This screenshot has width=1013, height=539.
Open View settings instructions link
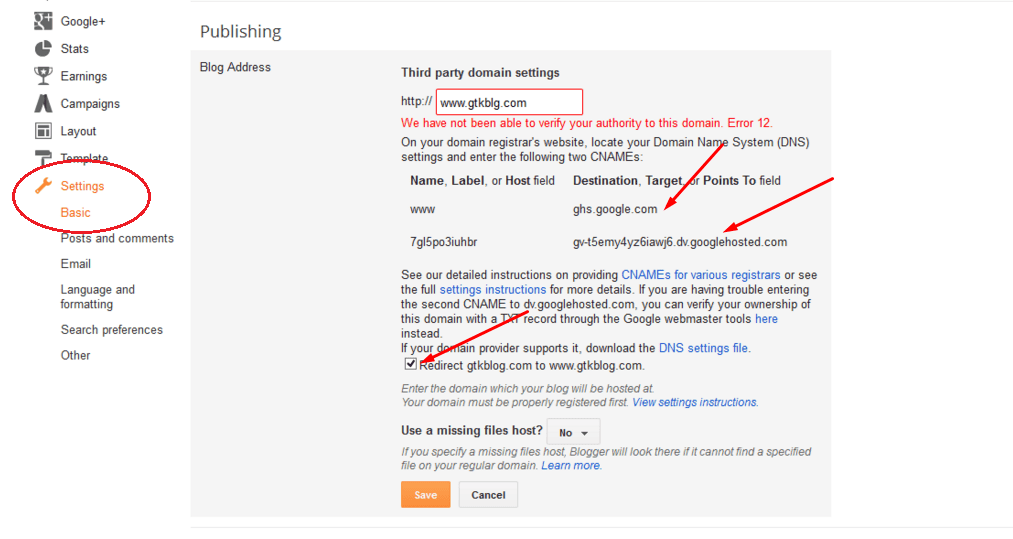pyautogui.click(x=694, y=402)
